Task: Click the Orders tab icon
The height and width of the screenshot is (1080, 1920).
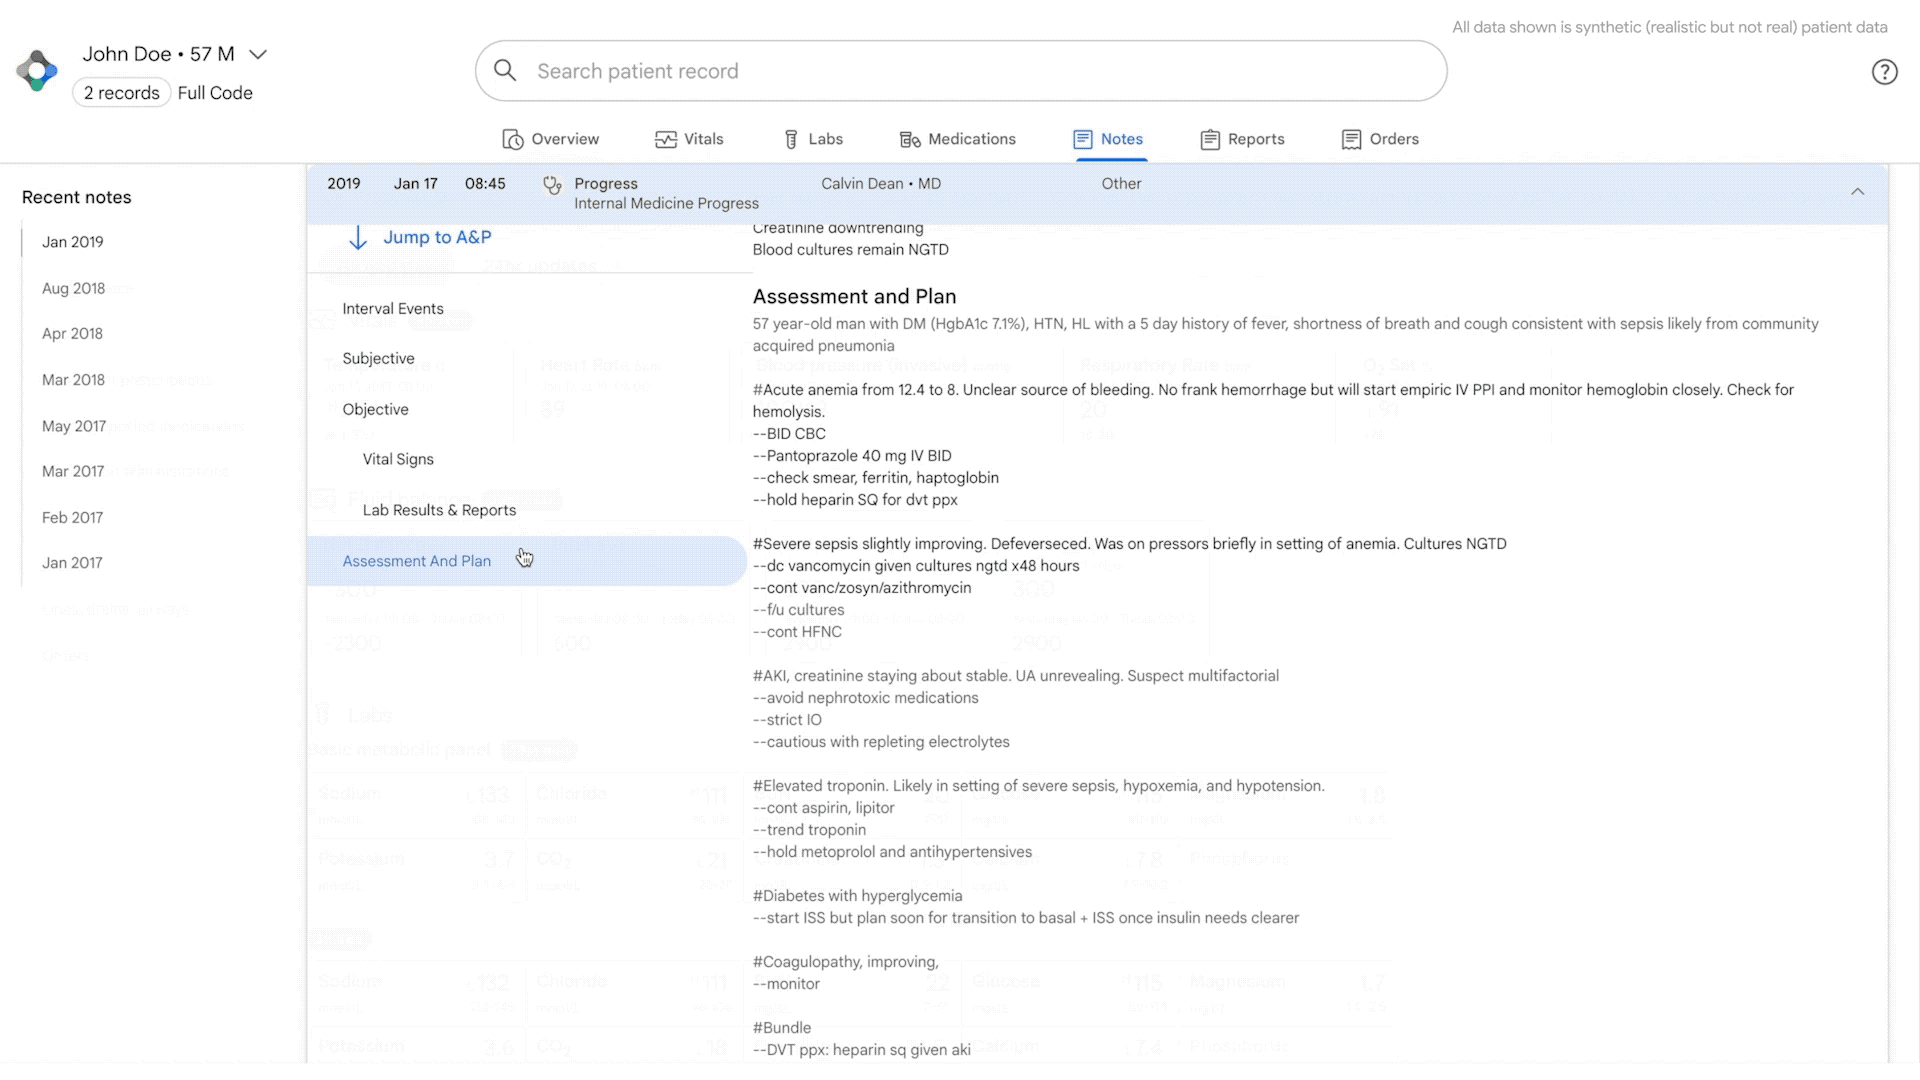Action: click(1352, 138)
